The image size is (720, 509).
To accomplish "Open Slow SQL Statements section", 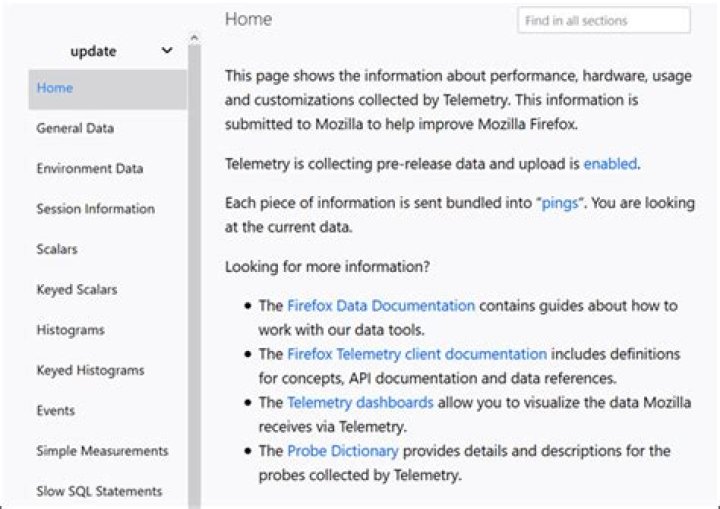I will (99, 491).
